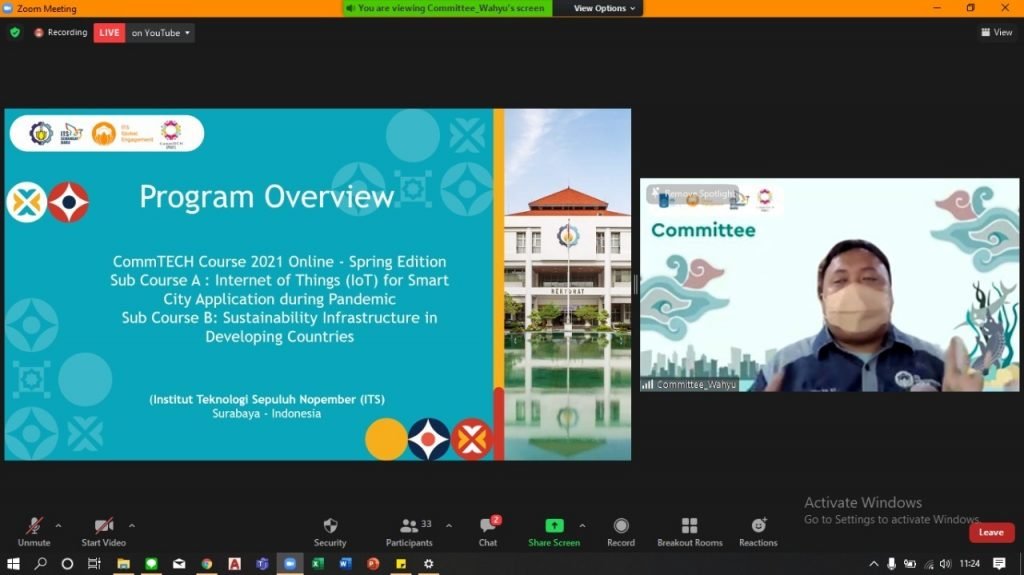This screenshot has height=575, width=1024.
Task: Expand arrow next to Participants
Action: click(449, 525)
